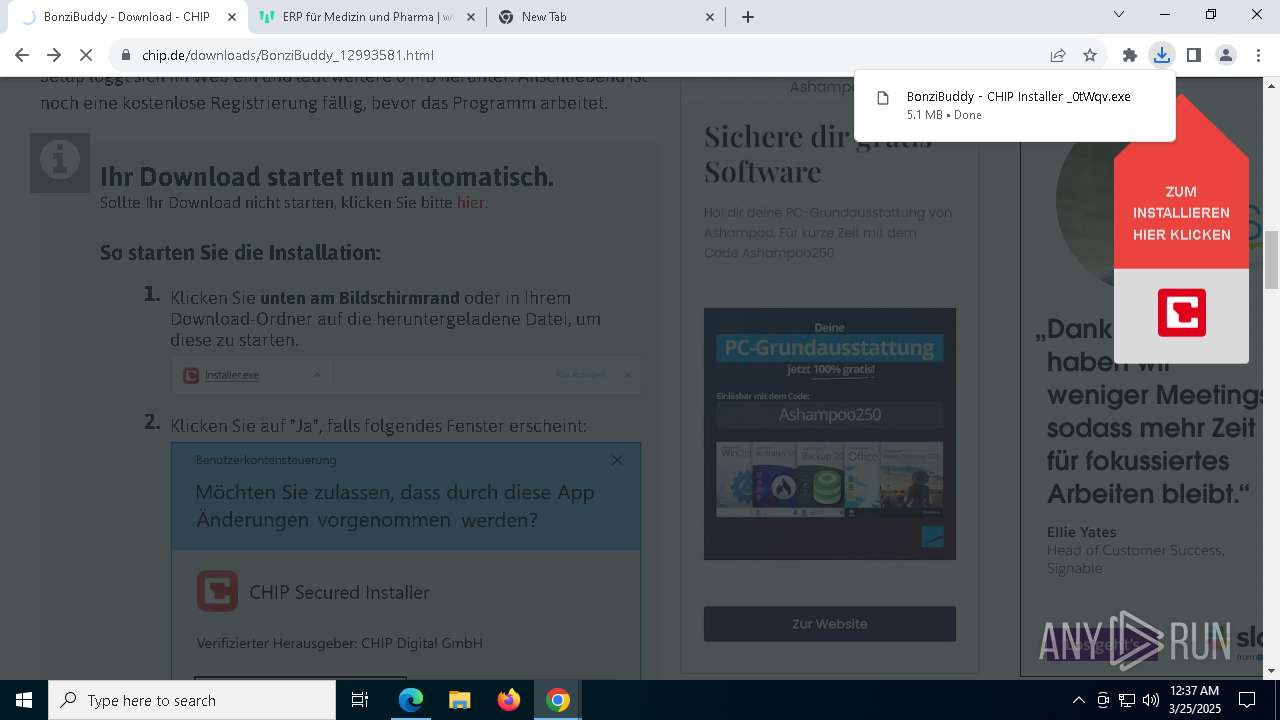The width and height of the screenshot is (1280, 720).
Task: View site information lock icon
Action: [x=126, y=55]
